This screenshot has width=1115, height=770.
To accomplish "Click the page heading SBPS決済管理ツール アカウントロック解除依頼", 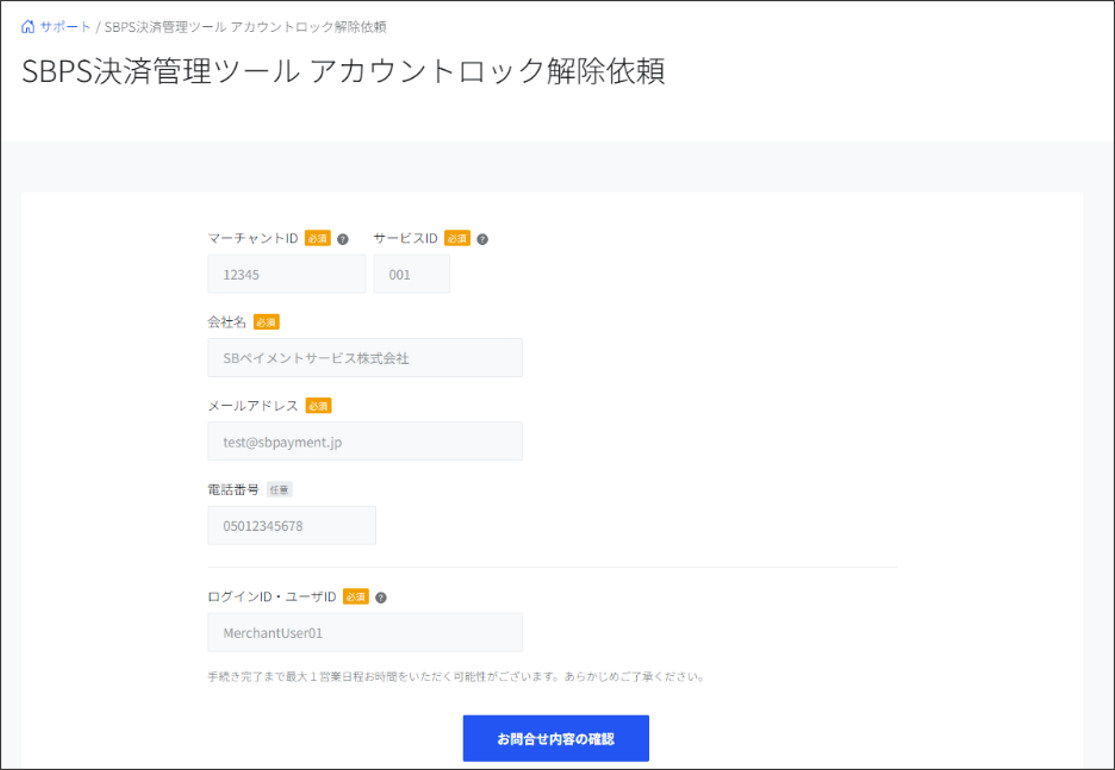I will [343, 72].
